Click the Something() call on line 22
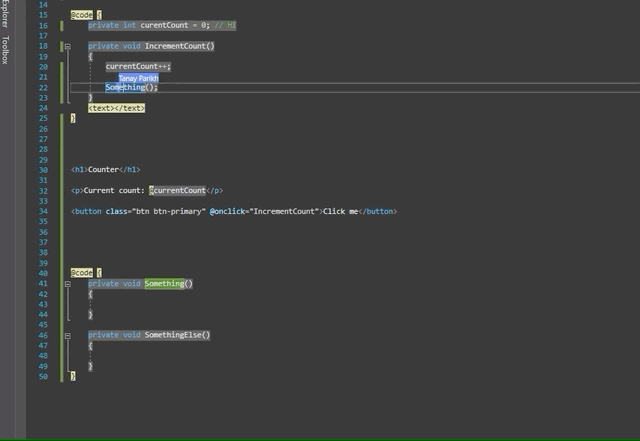The image size is (640, 441). coord(131,87)
